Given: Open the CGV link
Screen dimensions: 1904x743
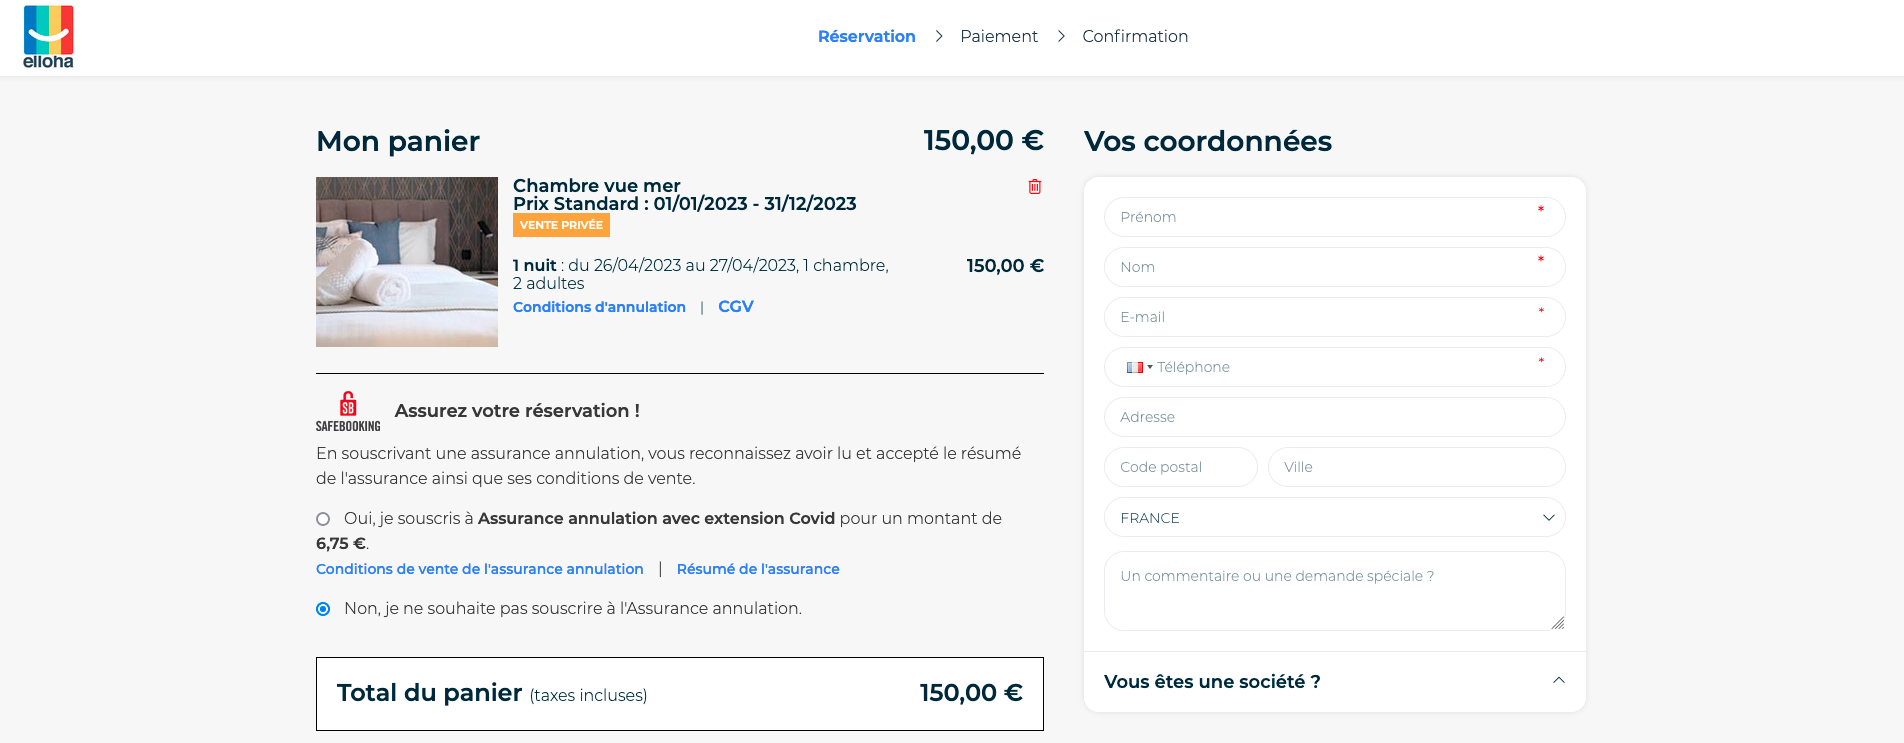Looking at the screenshot, I should [x=736, y=307].
